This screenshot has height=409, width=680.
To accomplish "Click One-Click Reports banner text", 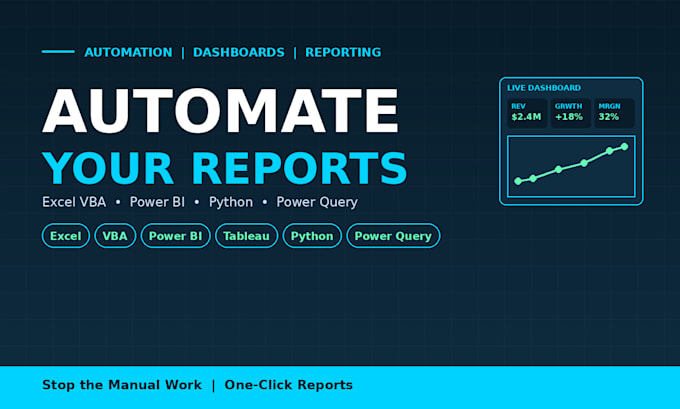I will tap(288, 385).
